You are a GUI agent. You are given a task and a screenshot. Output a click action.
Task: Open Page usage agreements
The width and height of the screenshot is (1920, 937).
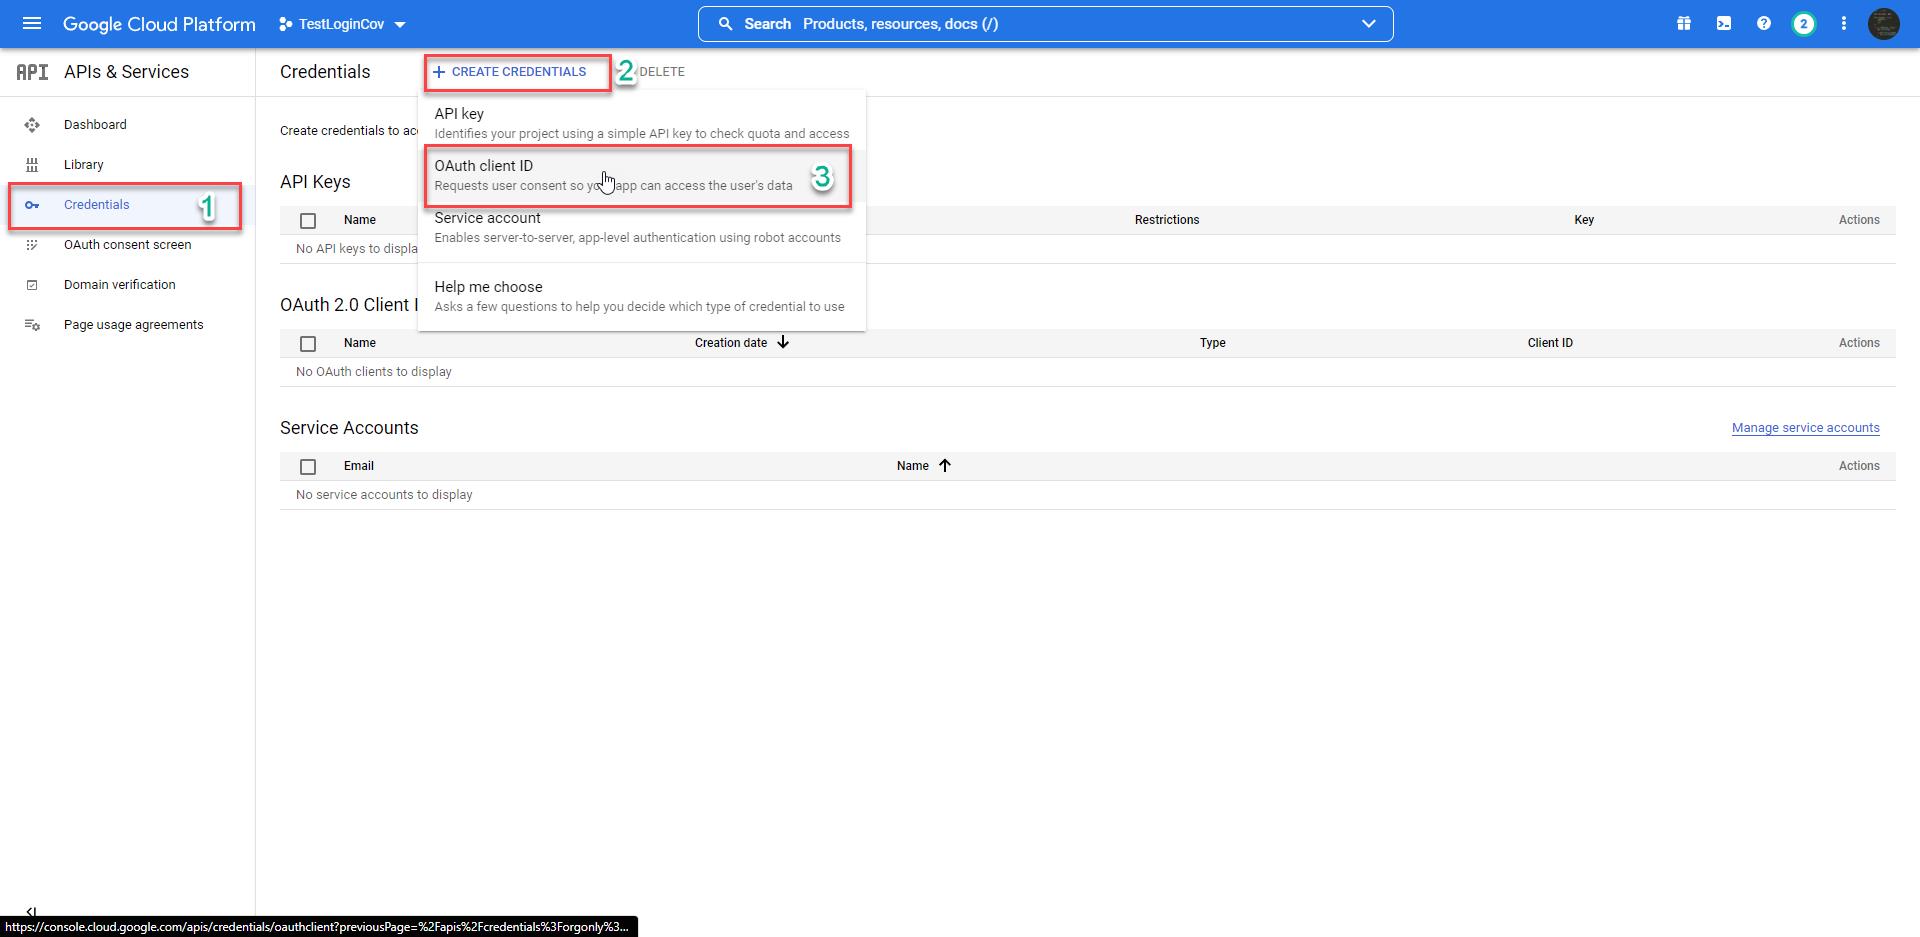coord(134,325)
